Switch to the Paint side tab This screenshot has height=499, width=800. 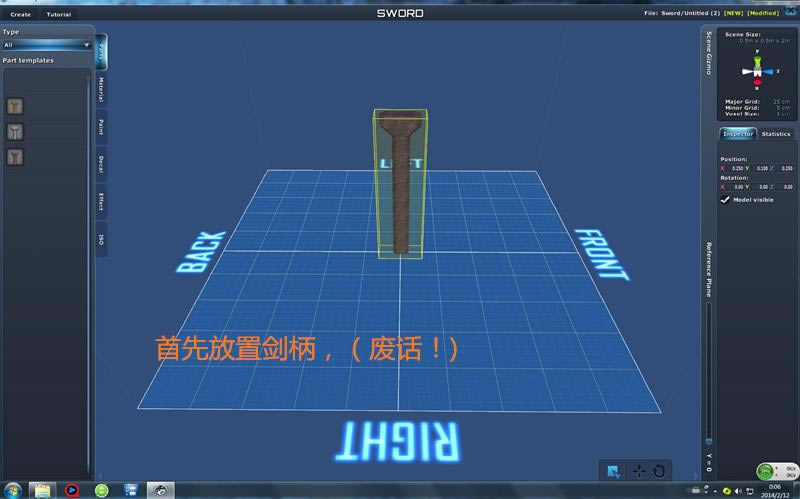(x=101, y=126)
